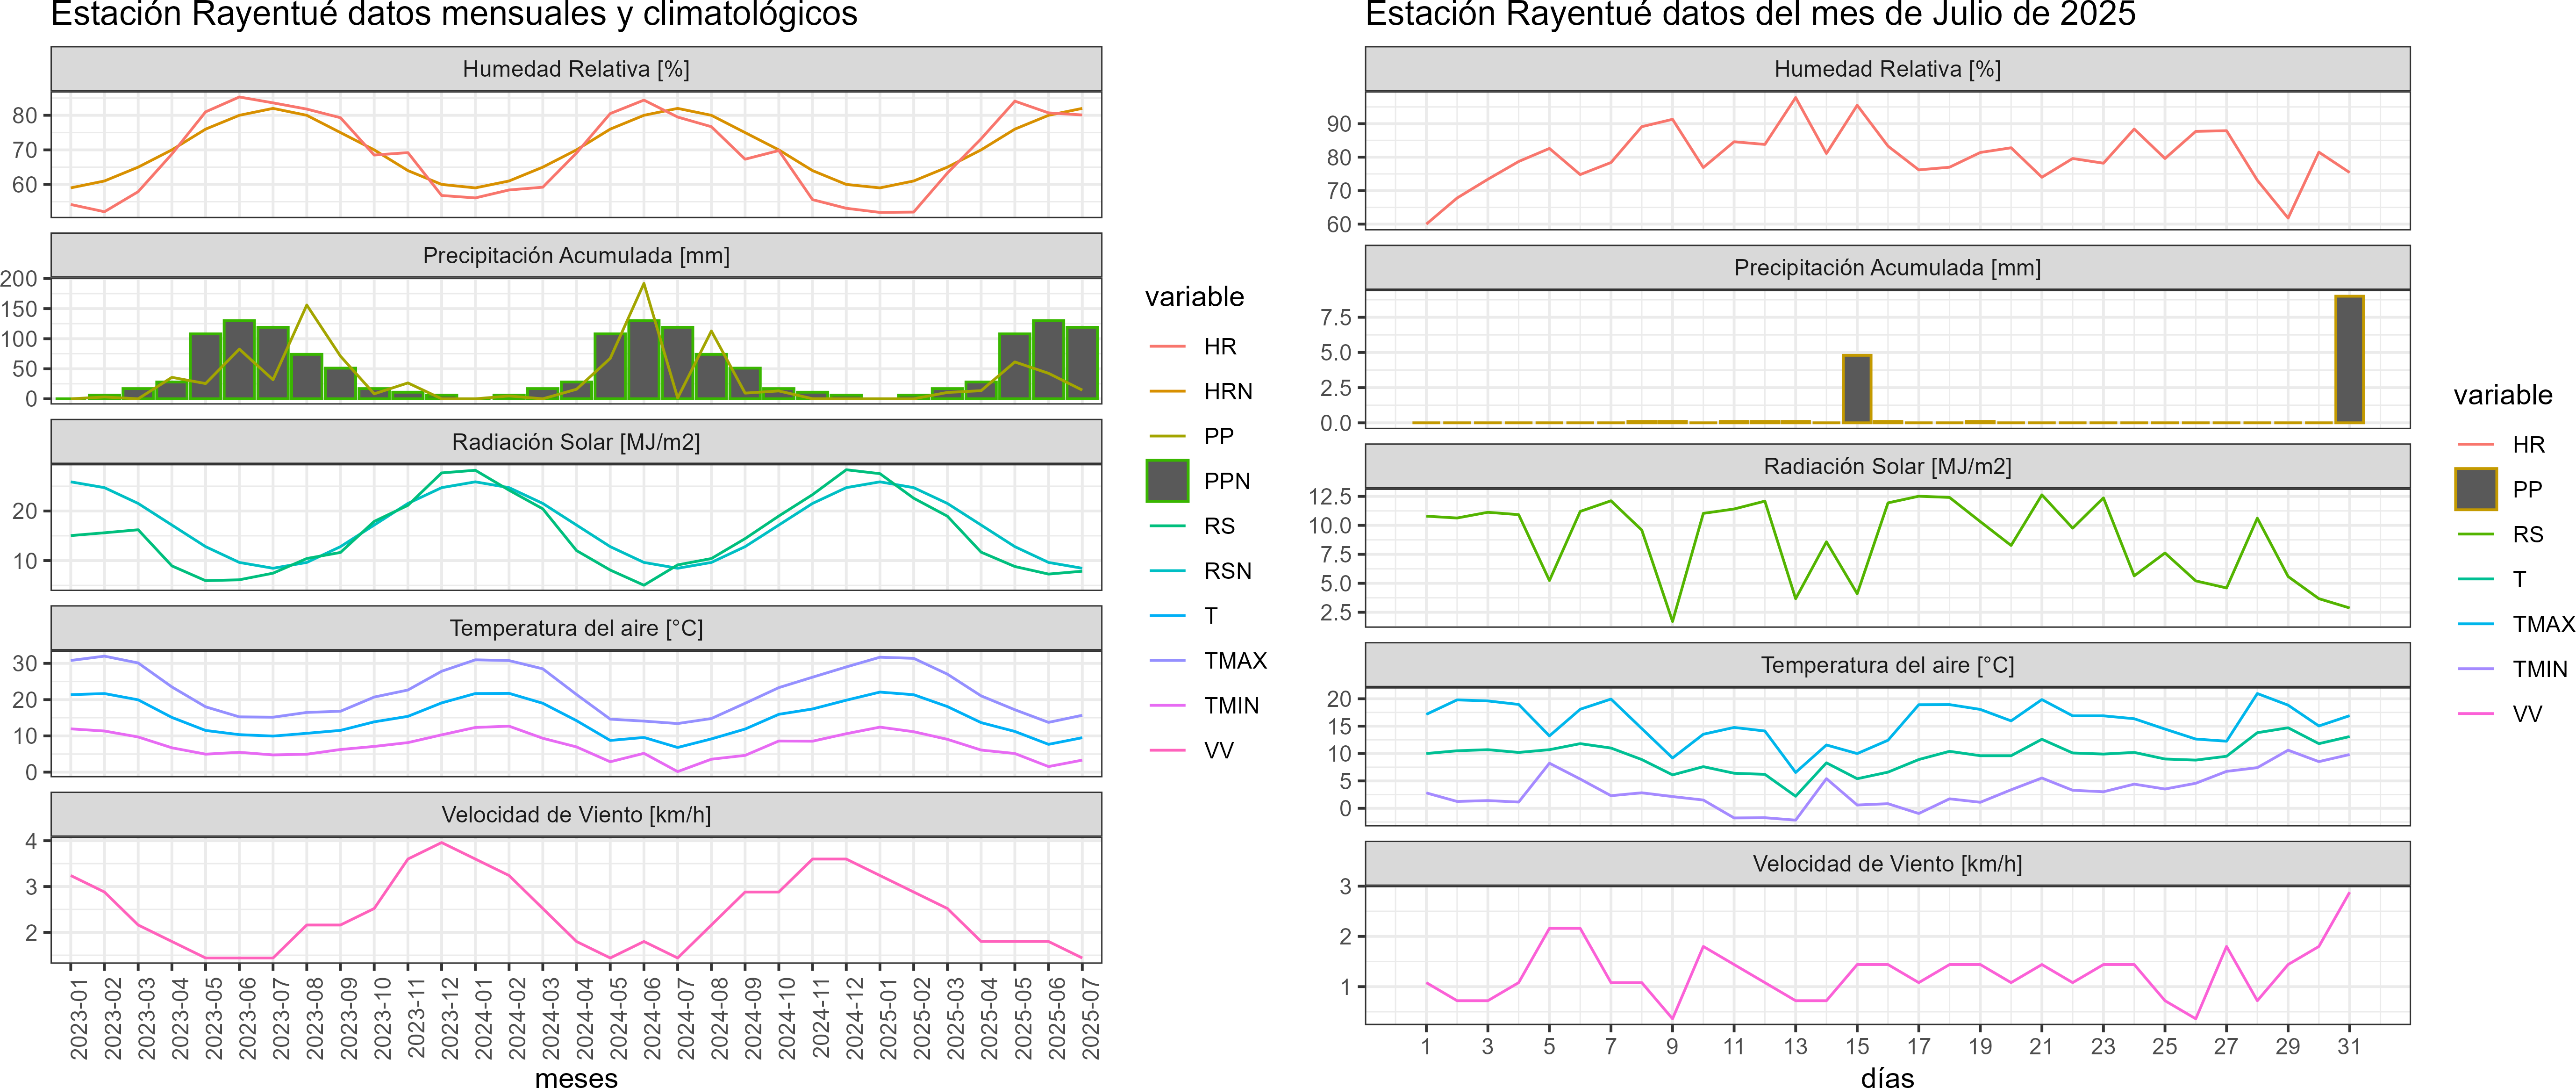Click the 2024-06 month tick label
Screen dimensions: 2576x1088
[652, 1019]
